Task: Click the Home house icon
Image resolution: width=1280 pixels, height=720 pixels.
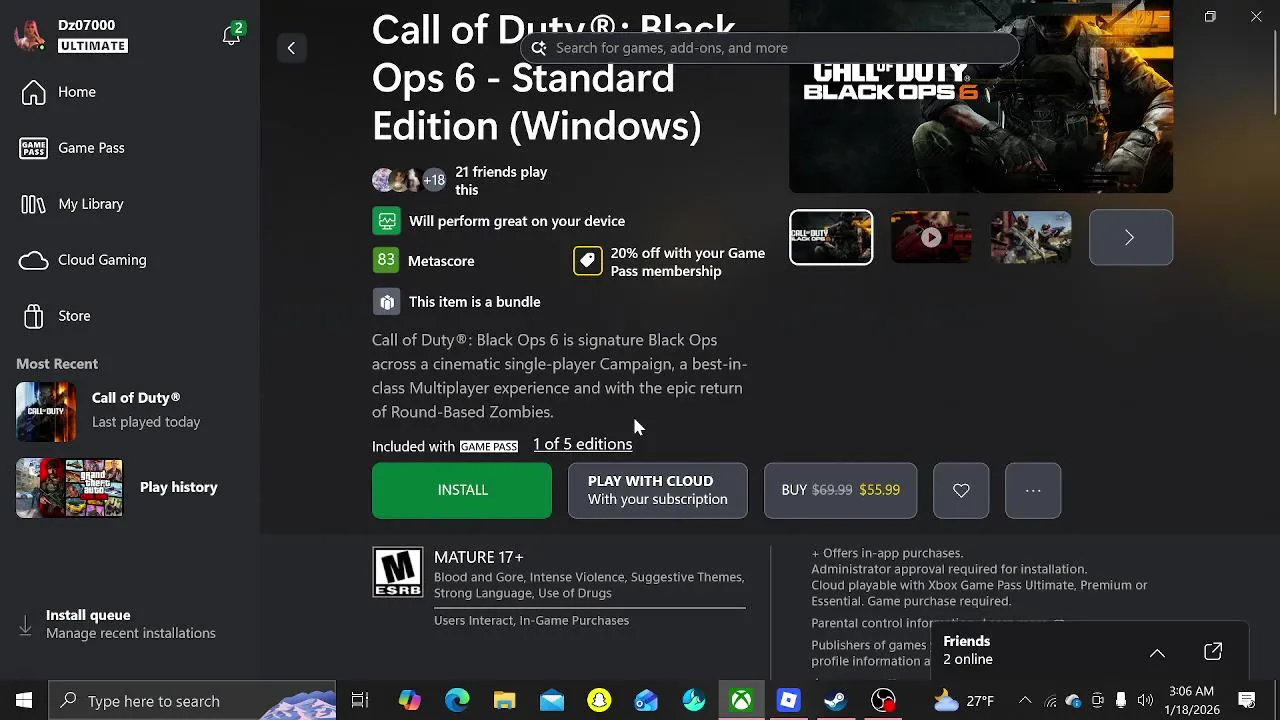Action: 33,92
